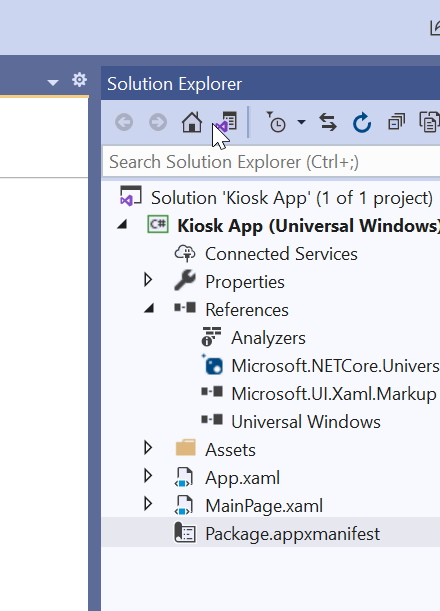Click the gear settings icon in left panel

click(80, 80)
